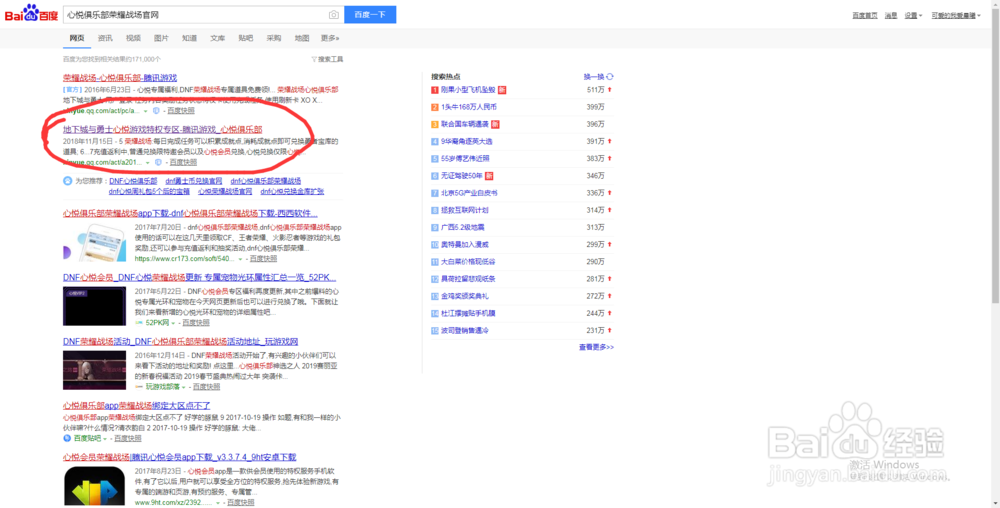The width and height of the screenshot is (1000, 508).
Task: Switch to the 采购 tab
Action: 274,38
